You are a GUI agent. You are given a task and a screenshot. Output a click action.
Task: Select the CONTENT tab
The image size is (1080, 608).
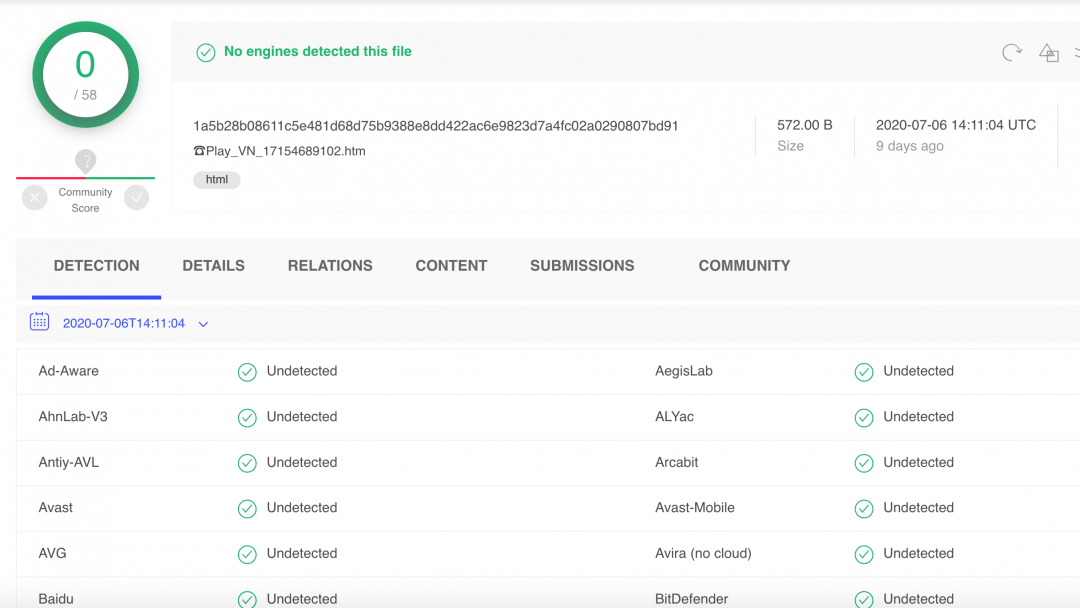point(451,266)
